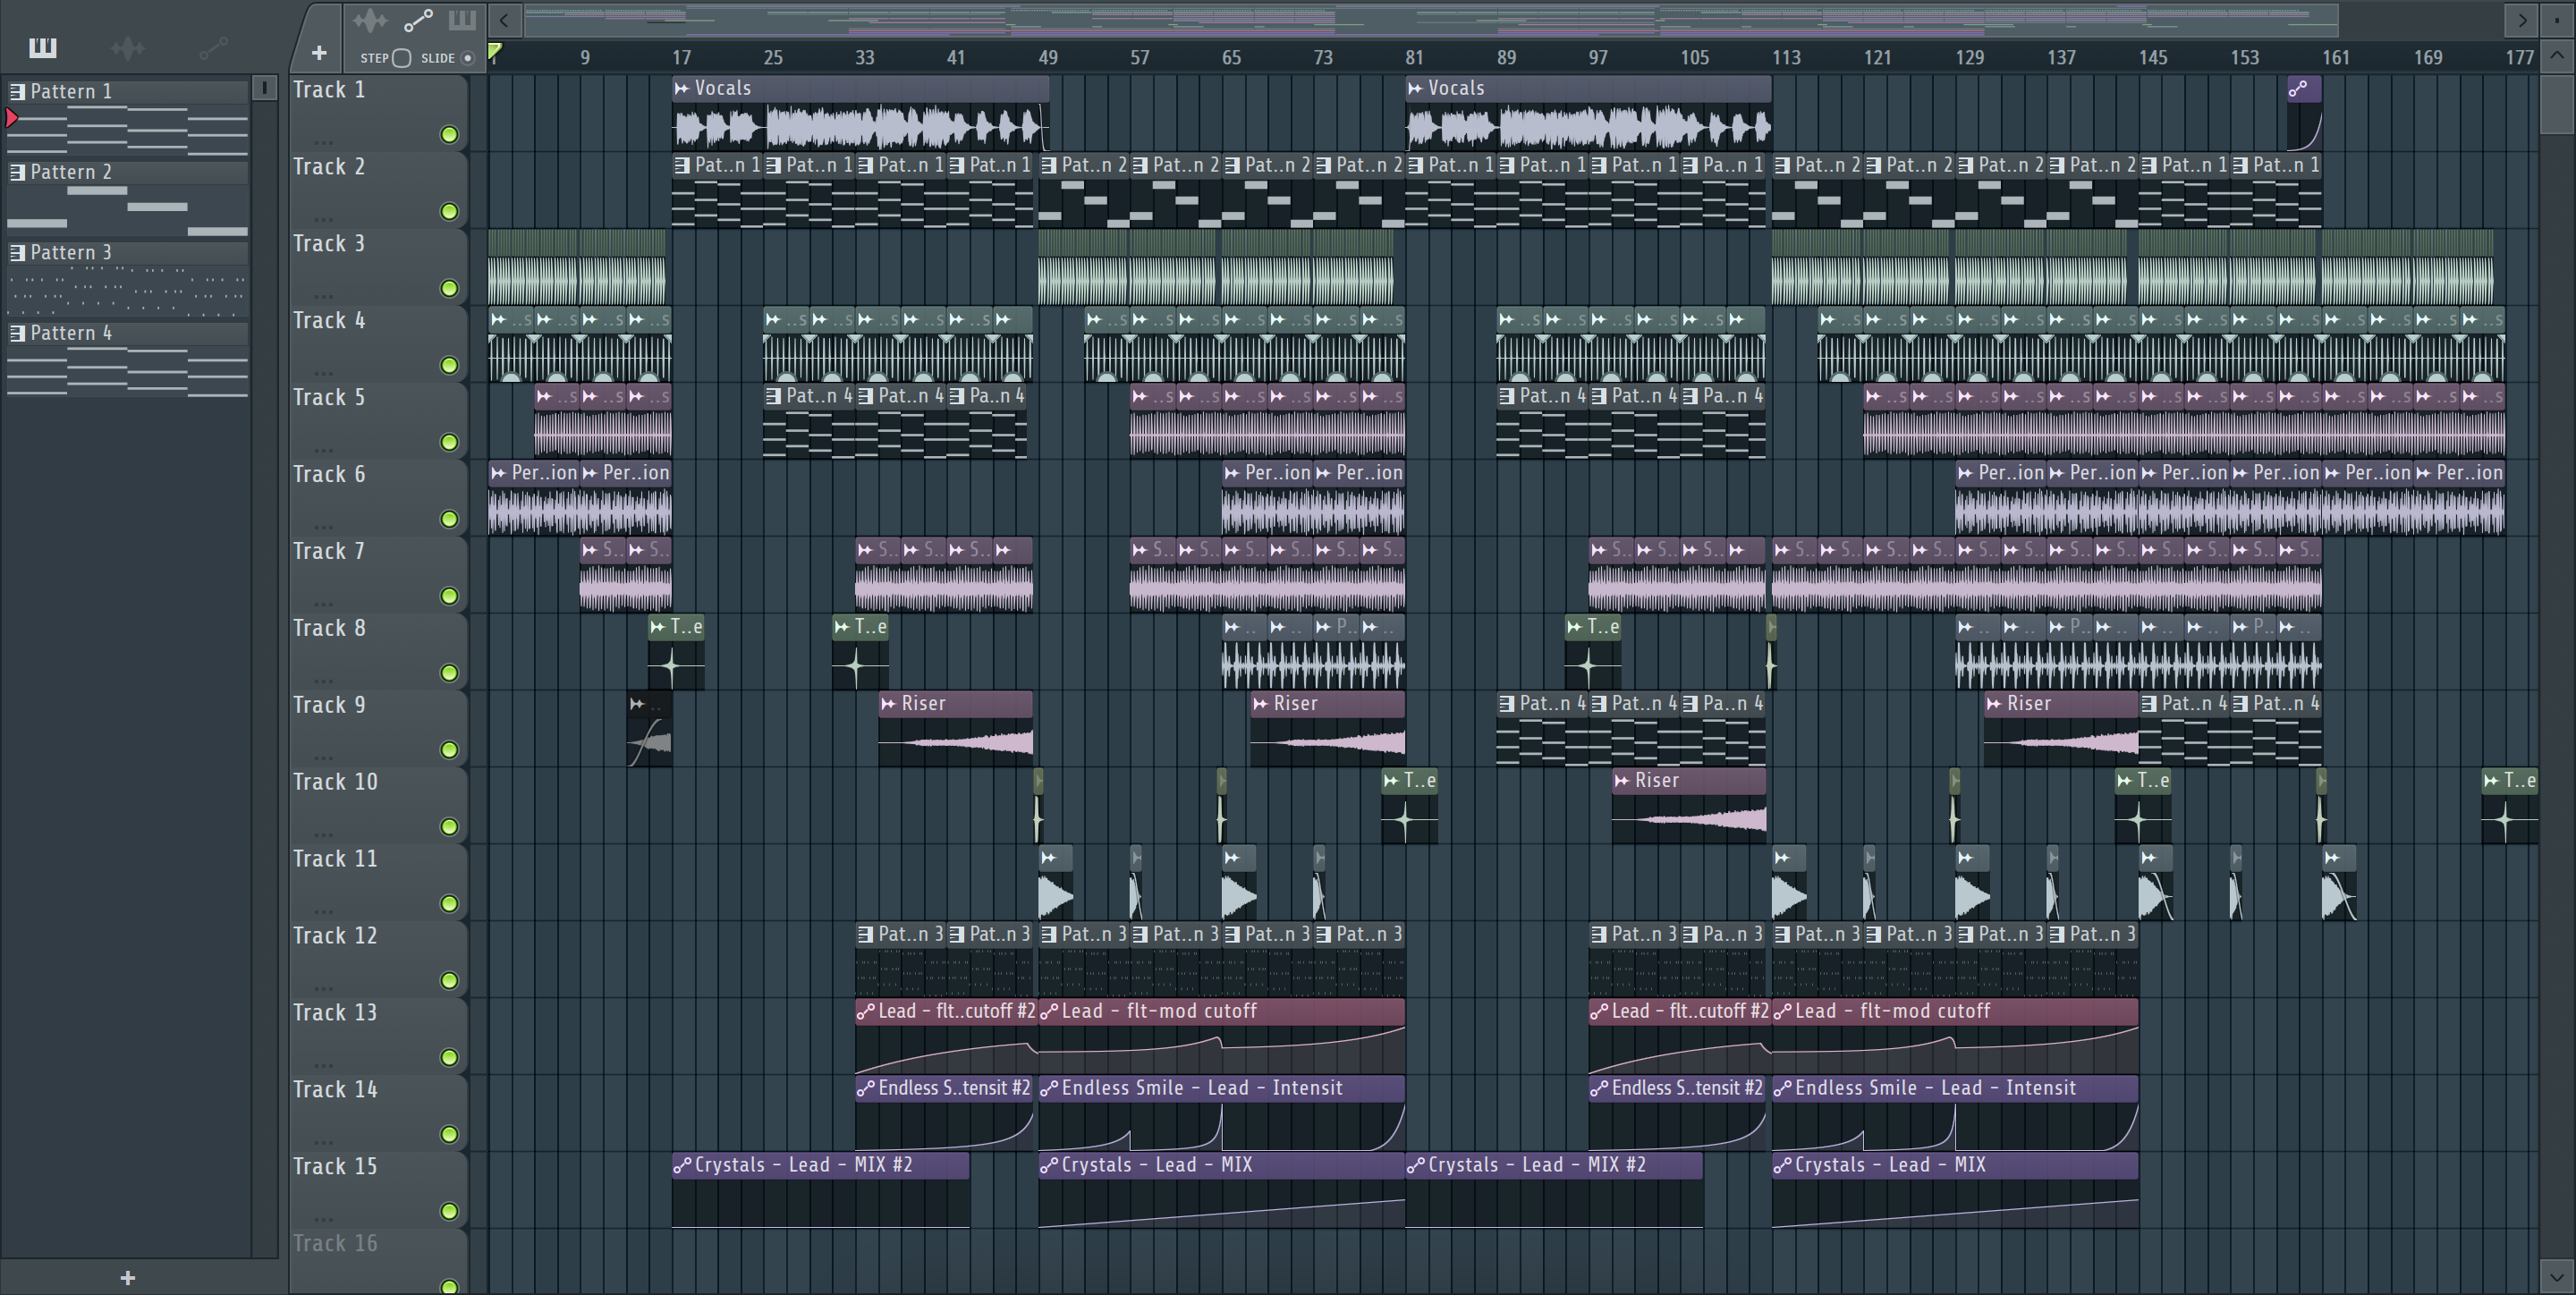Image resolution: width=2576 pixels, height=1295 pixels.
Task: Add a new pattern with the bottom plus button
Action: [127, 1277]
